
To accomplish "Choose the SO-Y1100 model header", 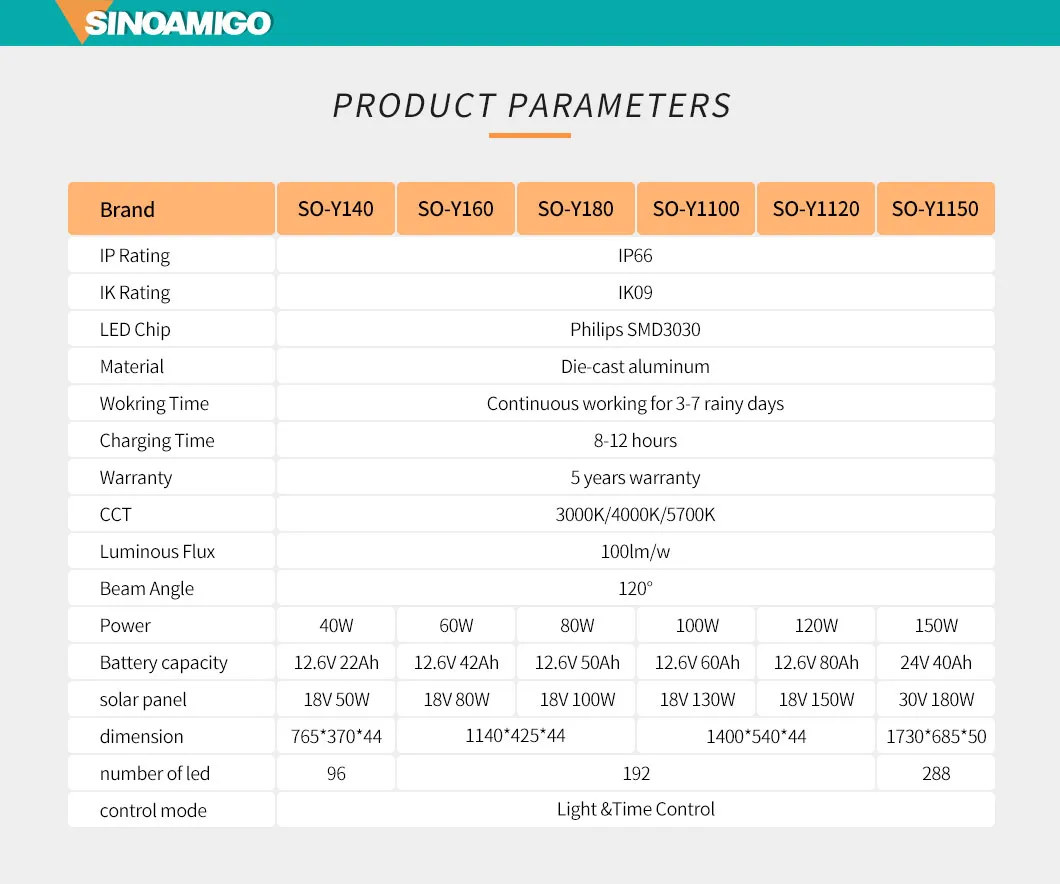I will click(696, 209).
